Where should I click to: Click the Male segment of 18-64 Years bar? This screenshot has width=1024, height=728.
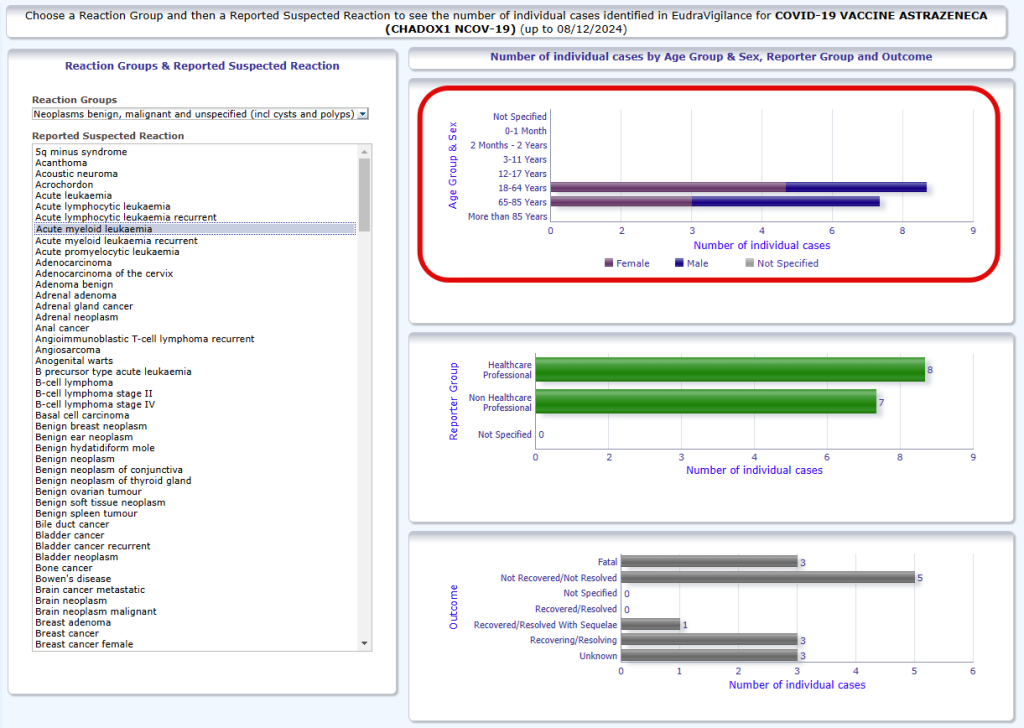(x=856, y=187)
